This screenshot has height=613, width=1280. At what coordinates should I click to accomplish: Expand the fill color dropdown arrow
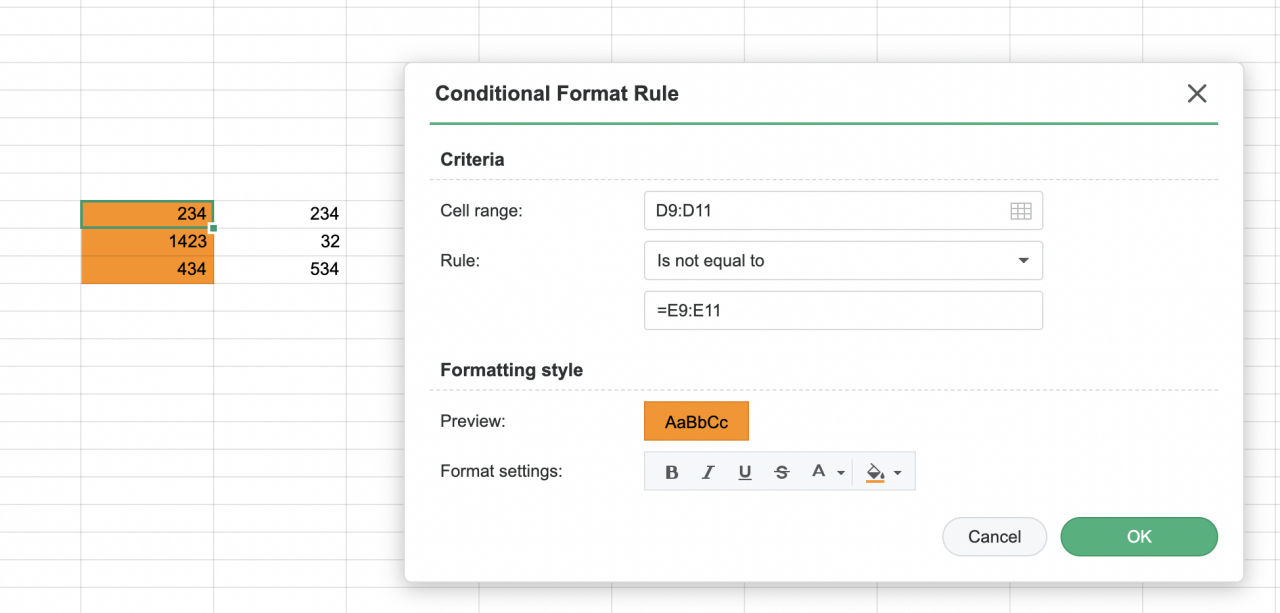click(x=898, y=473)
